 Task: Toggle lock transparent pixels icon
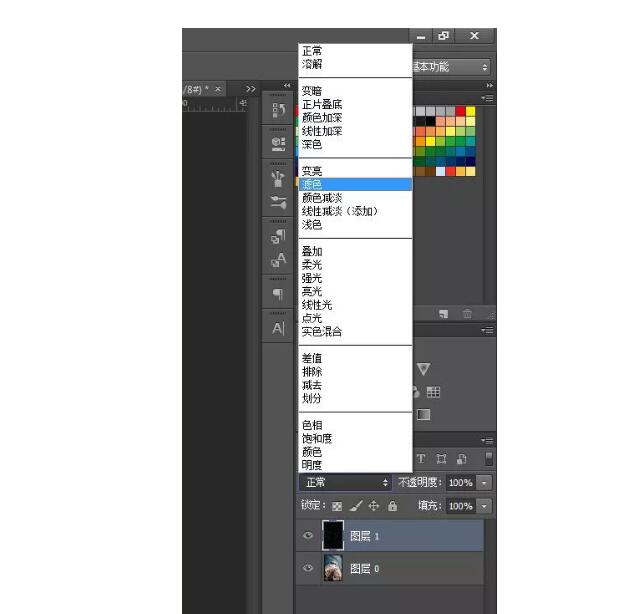[337, 506]
